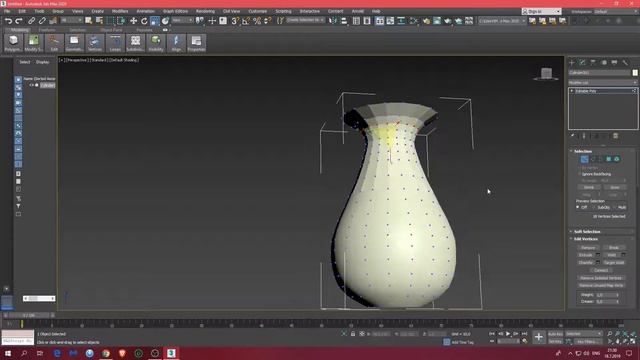The image size is (640, 360).
Task: Collapse the Selection rollout
Action: [x=582, y=151]
